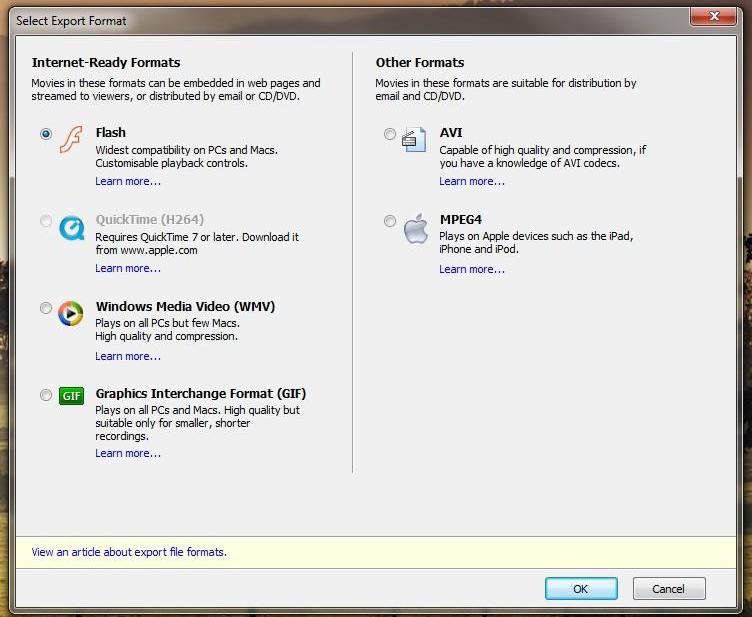Click the Windows Media Player icon

pyautogui.click(x=70, y=314)
